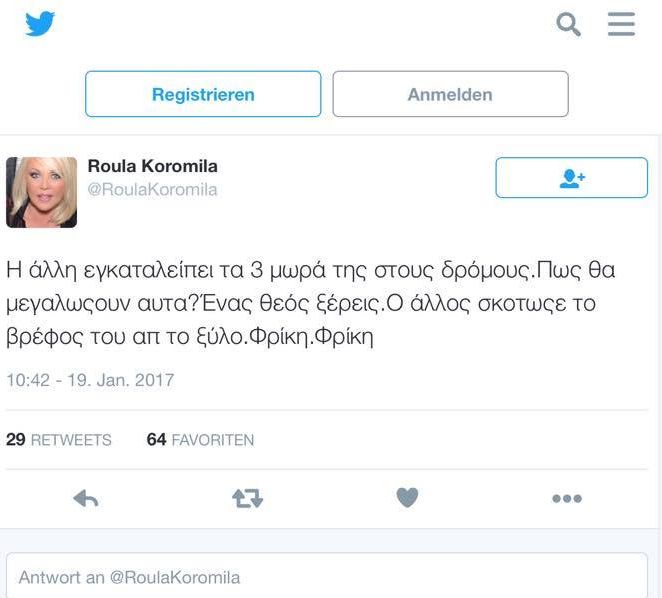This screenshot has height=598, width=662.
Task: Click the Registrieren button
Action: pyautogui.click(x=203, y=94)
